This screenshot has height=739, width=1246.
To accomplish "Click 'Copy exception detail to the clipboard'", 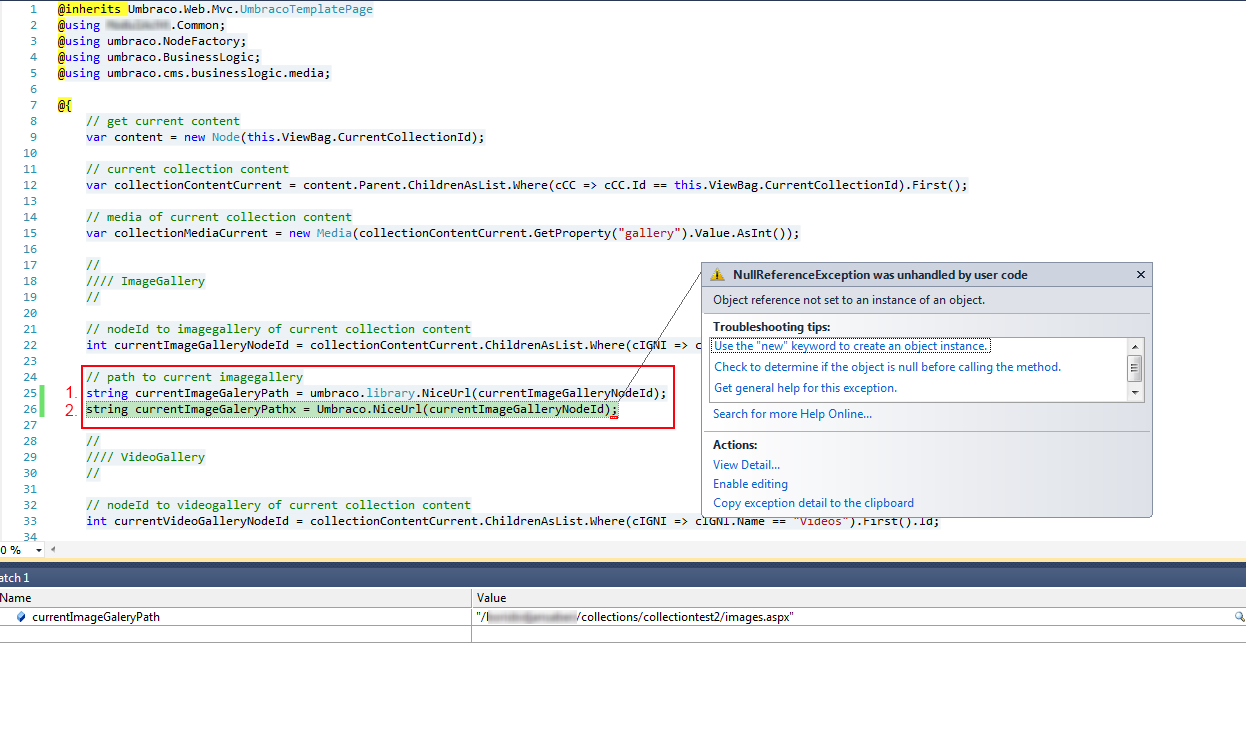I will pyautogui.click(x=813, y=503).
